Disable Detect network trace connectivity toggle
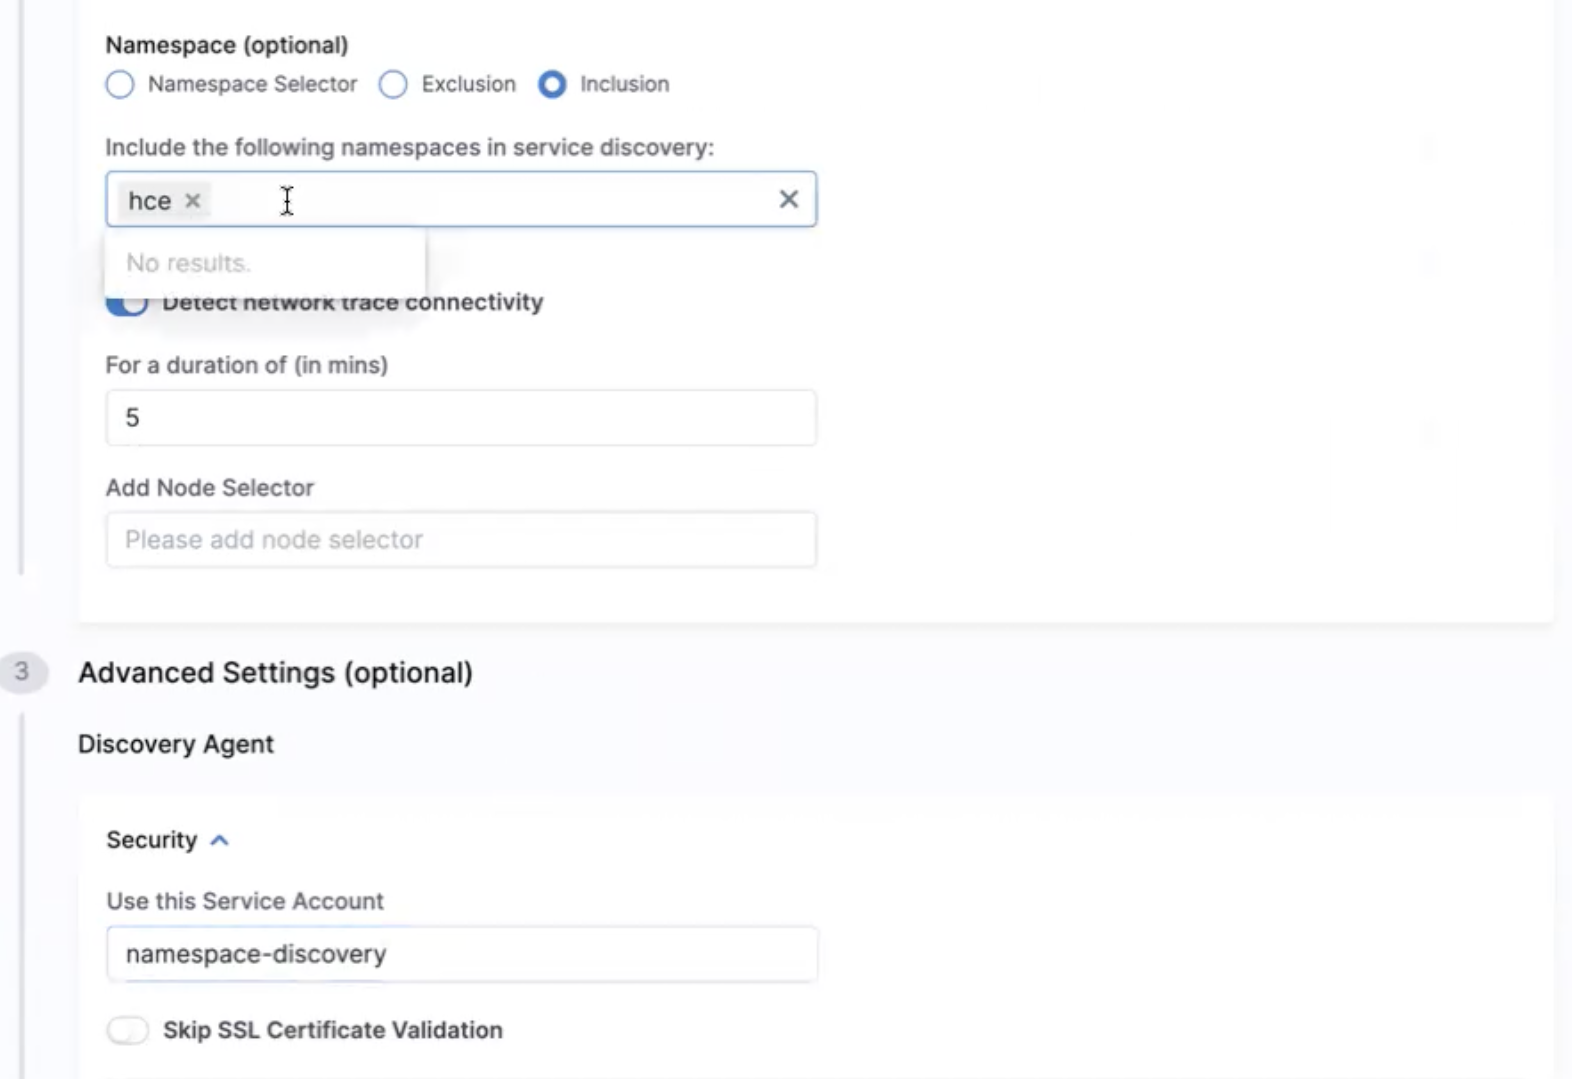 coord(127,303)
